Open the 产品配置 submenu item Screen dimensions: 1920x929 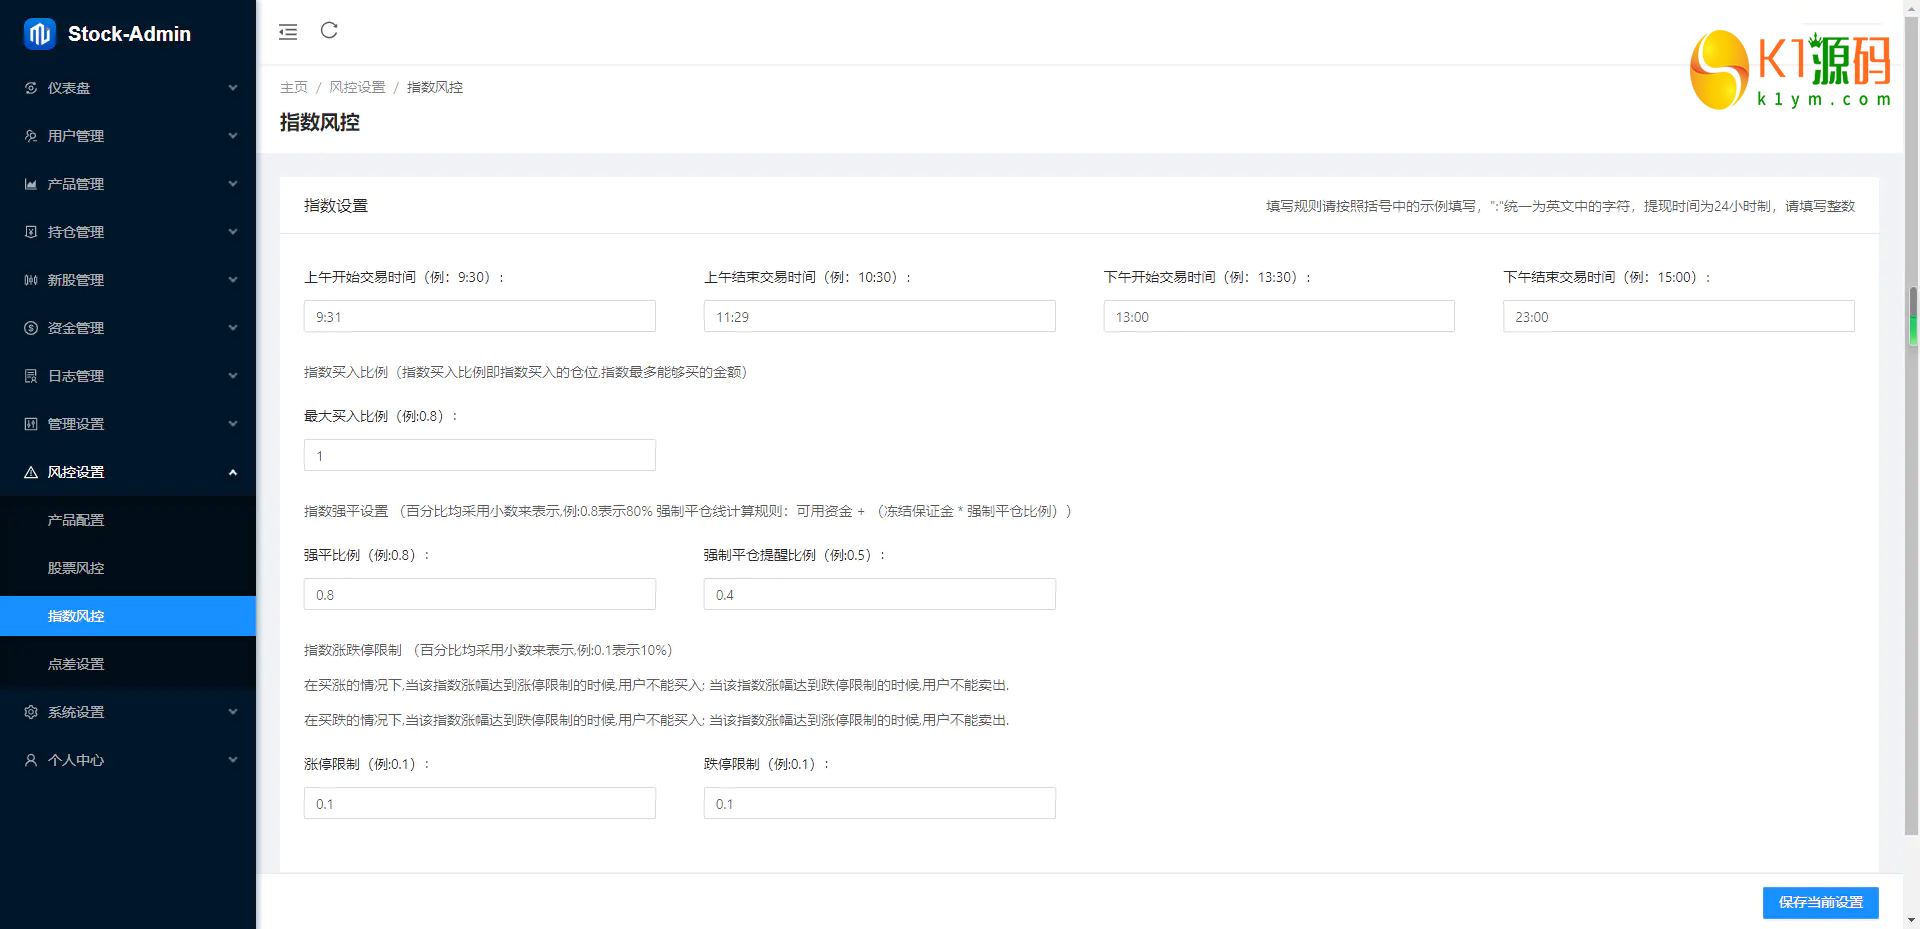(128, 520)
